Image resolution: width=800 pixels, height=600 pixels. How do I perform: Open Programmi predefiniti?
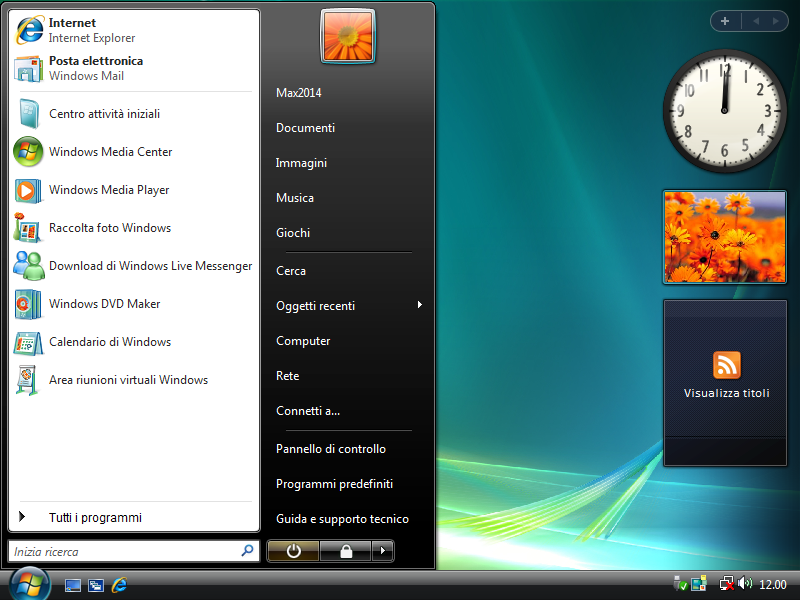click(x=334, y=484)
